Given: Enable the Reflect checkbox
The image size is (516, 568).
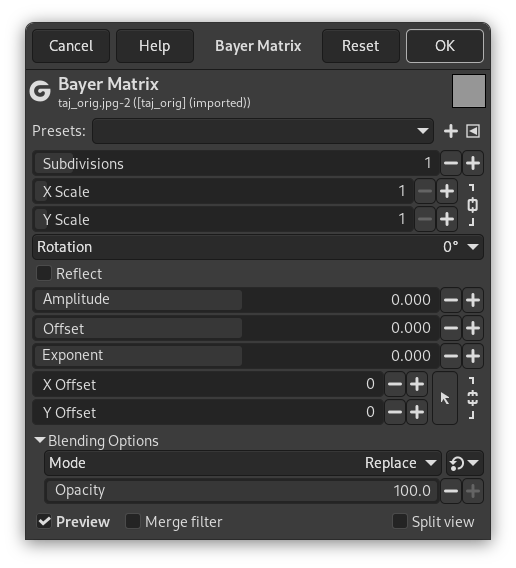Looking at the screenshot, I should (44, 273).
